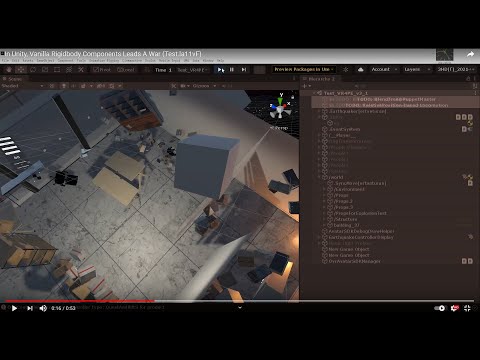Open the File menu
480x360 pixels.
pos(5,61)
